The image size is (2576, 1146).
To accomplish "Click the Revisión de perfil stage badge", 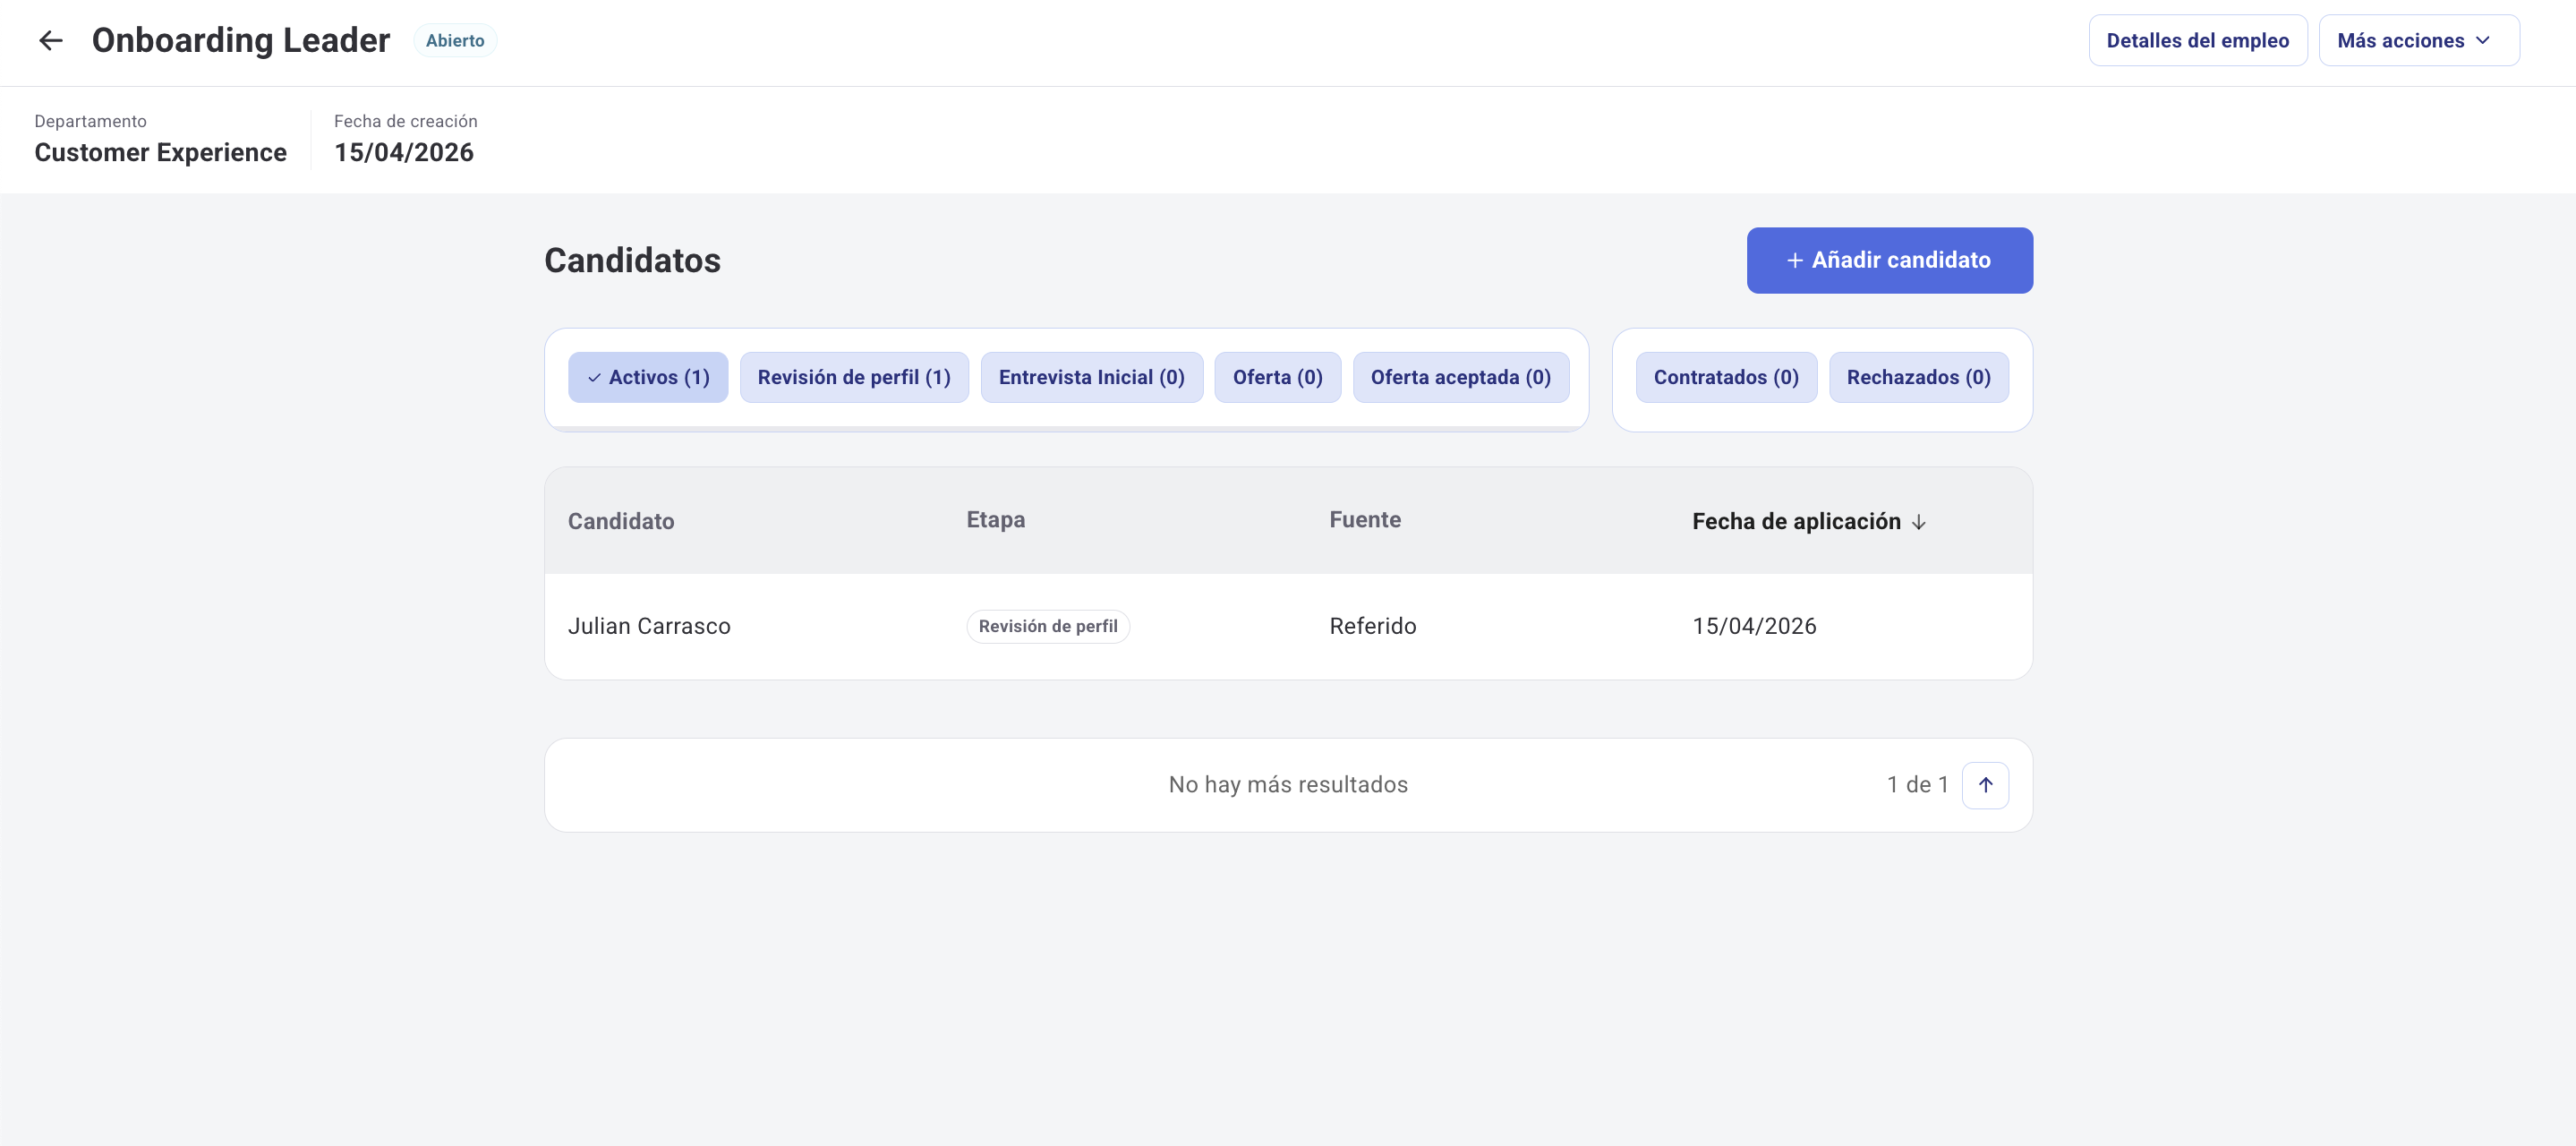I will pyautogui.click(x=1047, y=626).
